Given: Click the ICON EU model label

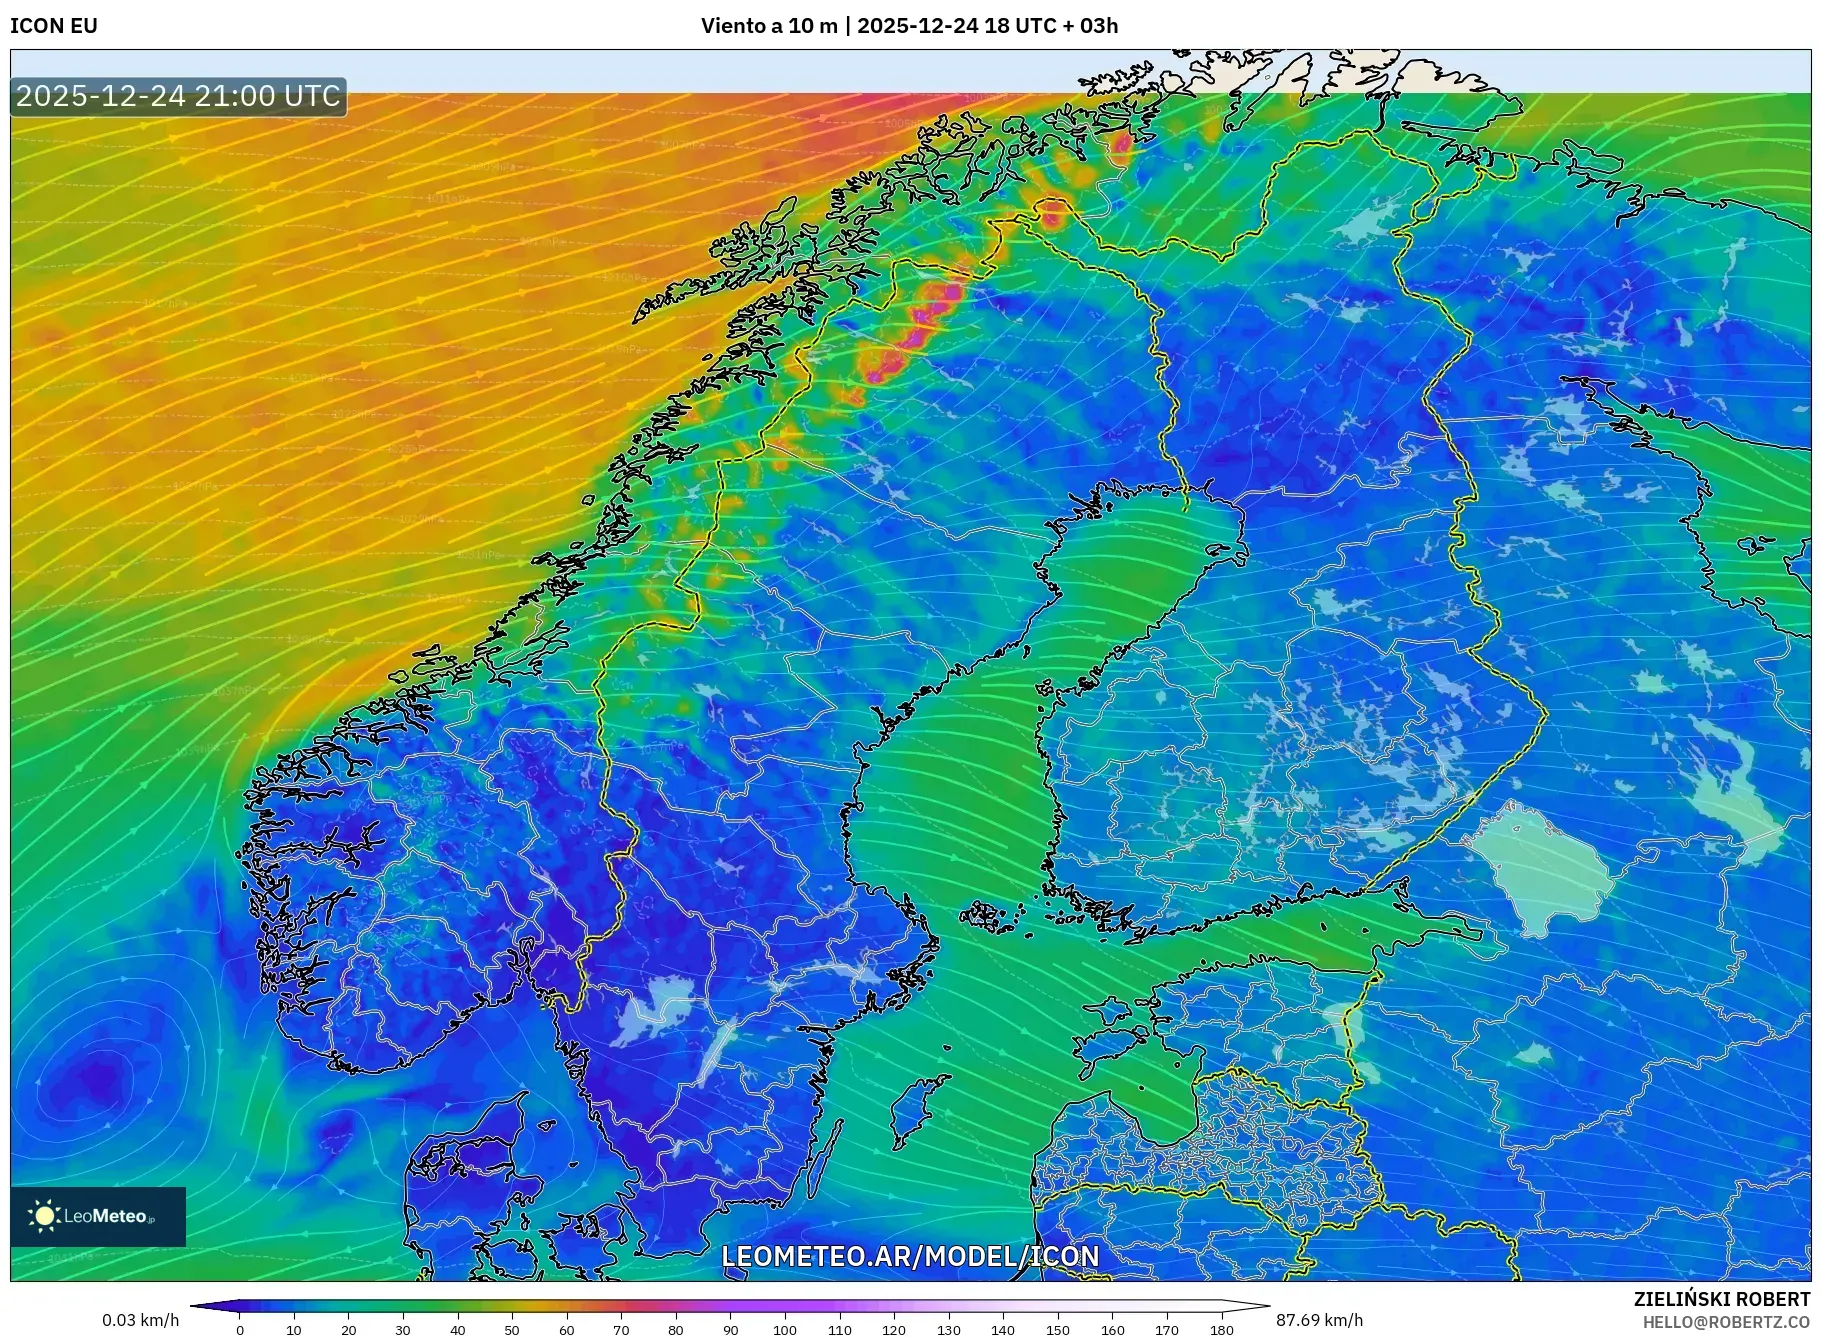Looking at the screenshot, I should (54, 26).
